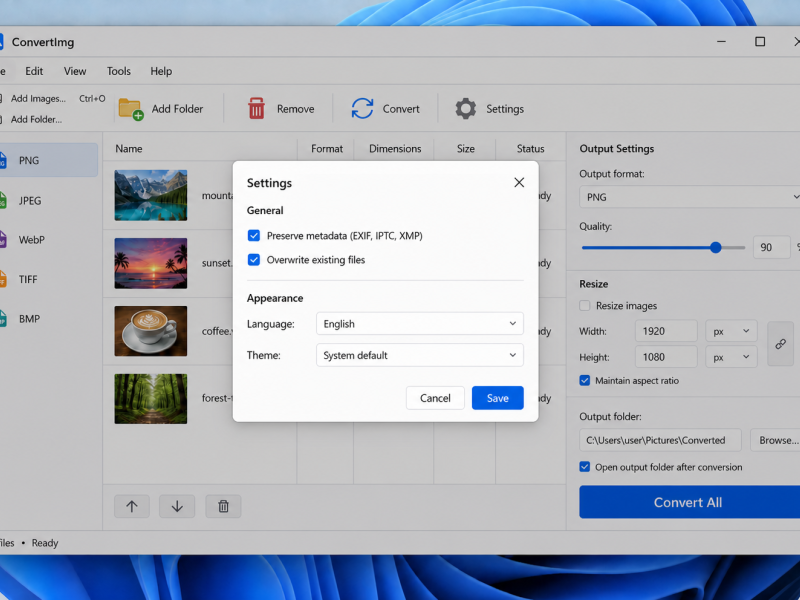Toggle Open output folder after conversion
The image size is (800, 600).
pos(585,467)
